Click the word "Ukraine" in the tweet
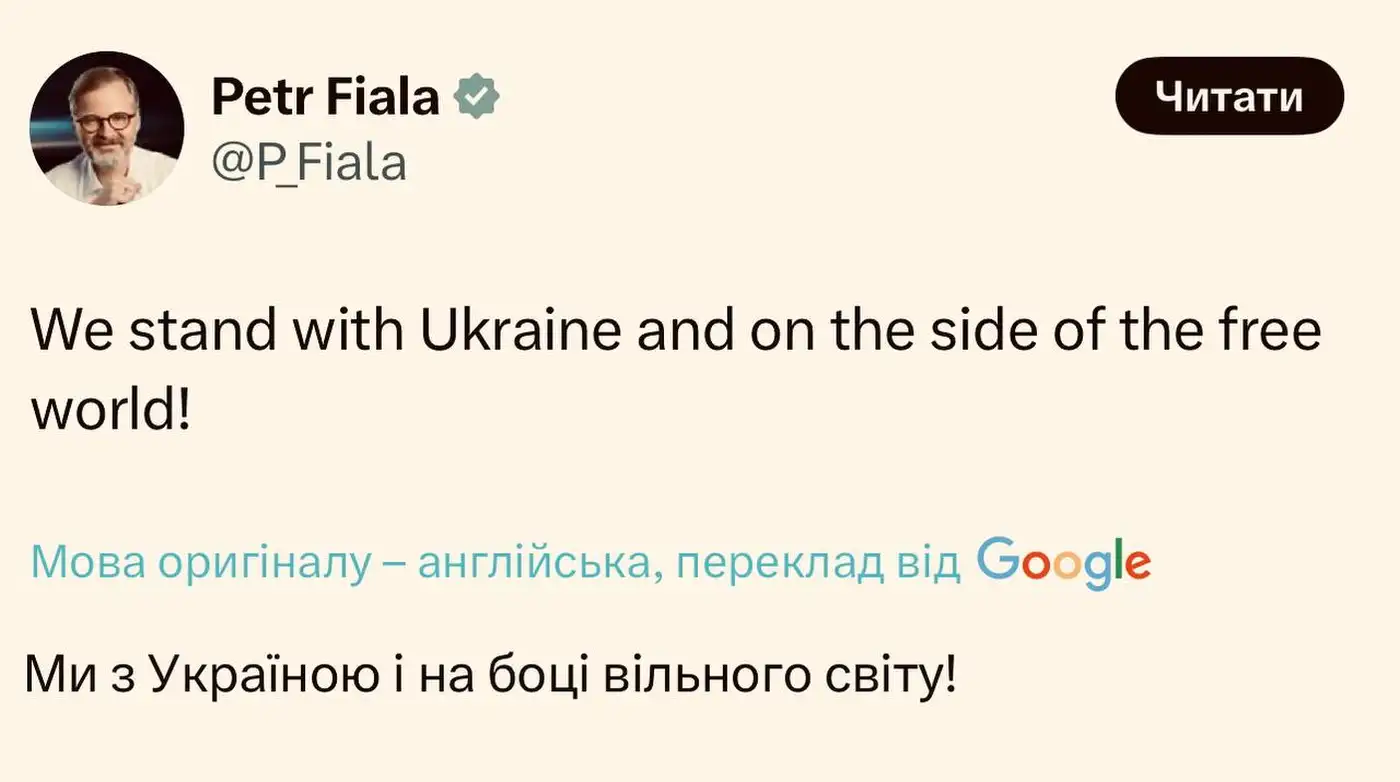The width and height of the screenshot is (1400, 782). [x=521, y=331]
